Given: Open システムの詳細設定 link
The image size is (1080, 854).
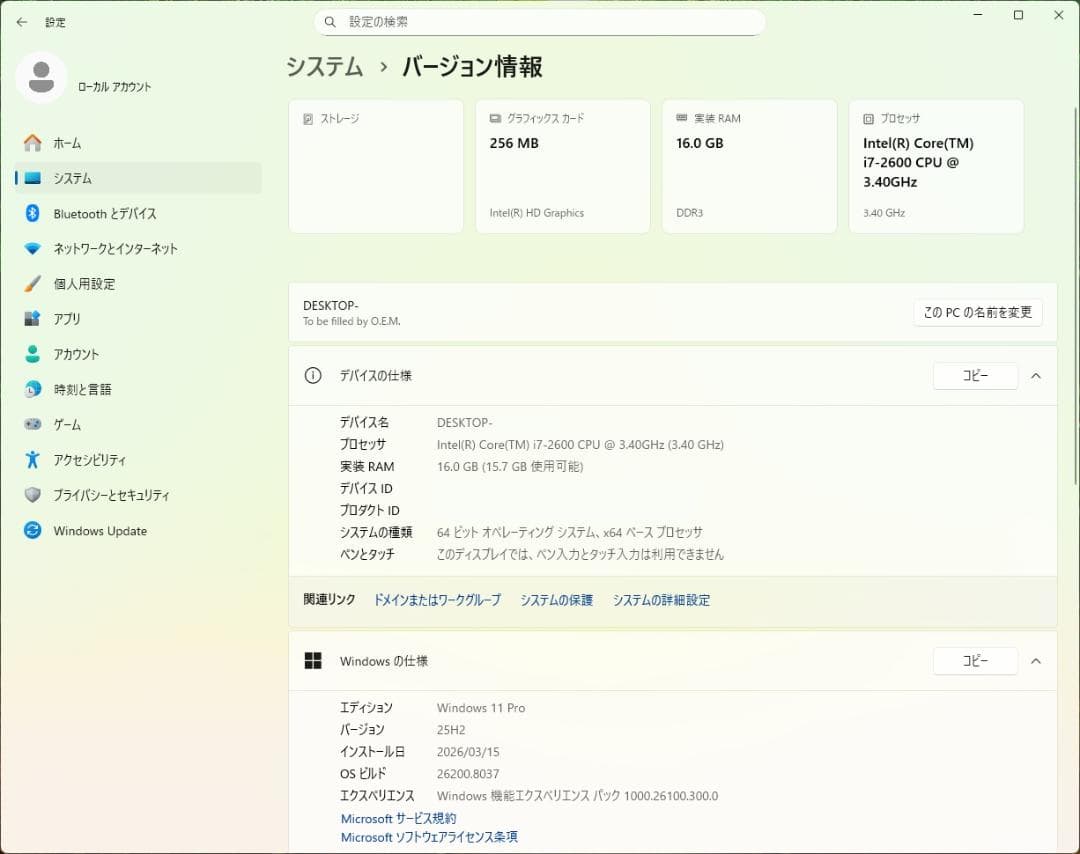Looking at the screenshot, I should (661, 600).
